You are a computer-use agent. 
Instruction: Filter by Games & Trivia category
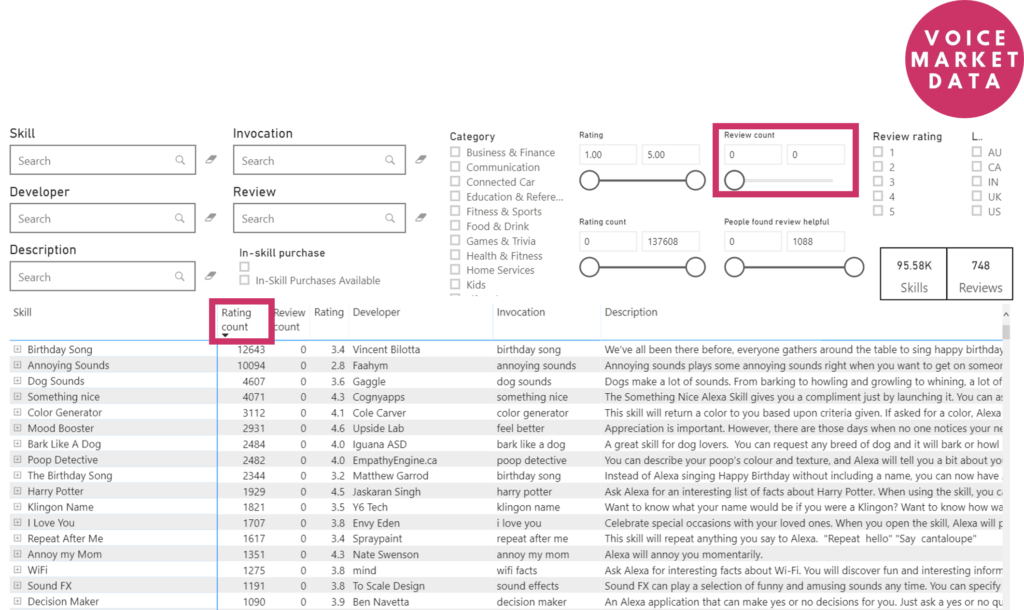(455, 240)
